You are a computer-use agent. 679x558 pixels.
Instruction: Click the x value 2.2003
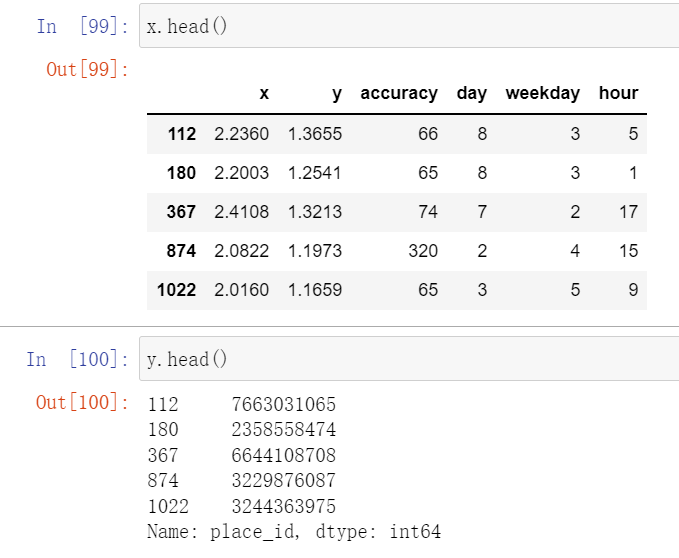pos(242,173)
